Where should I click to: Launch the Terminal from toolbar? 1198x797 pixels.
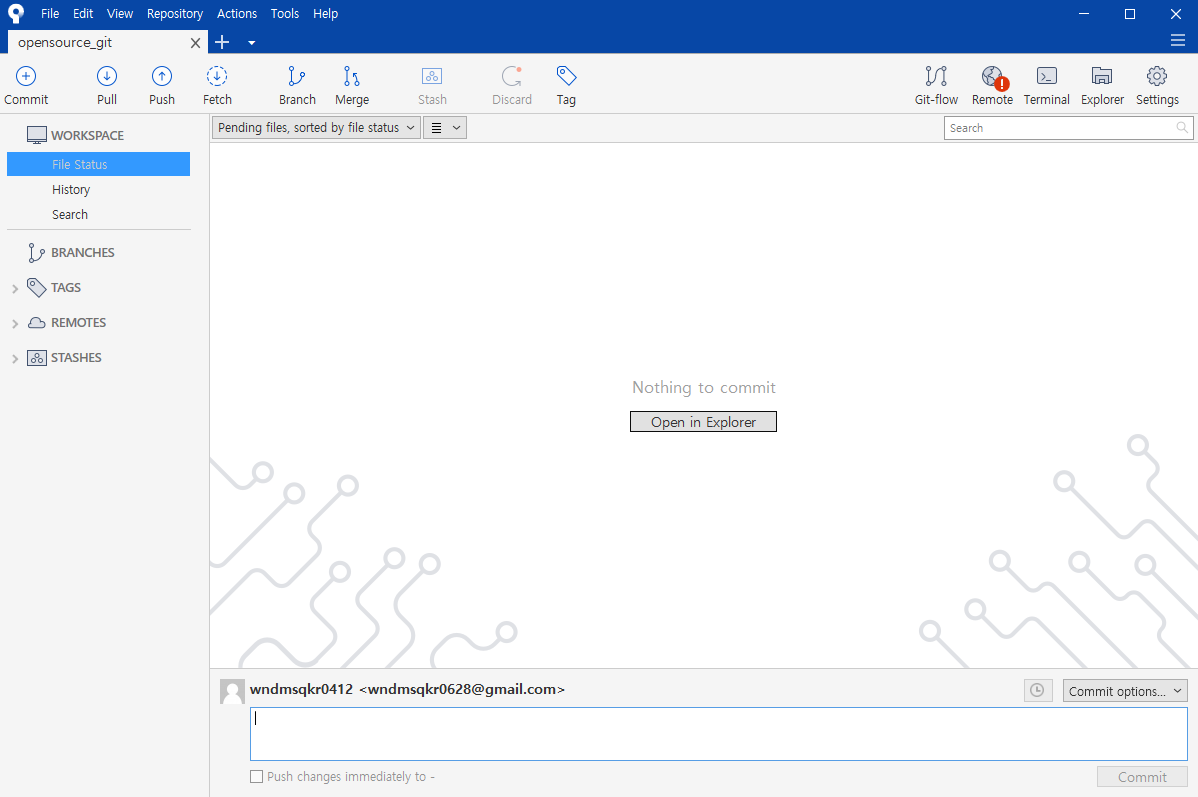tap(1047, 76)
